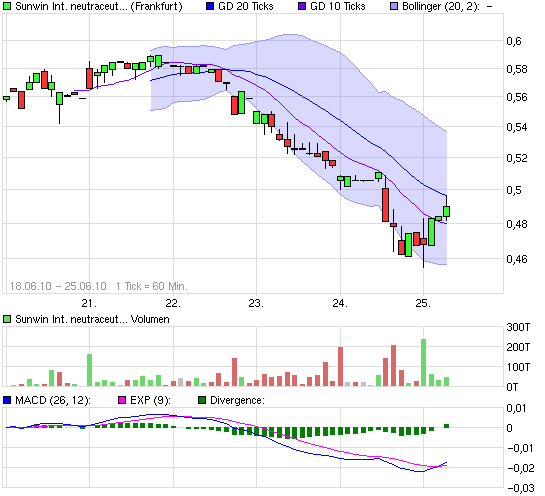Click the 0,46 price axis label
Image resolution: width=545 pixels, height=496 pixels.
point(517,259)
